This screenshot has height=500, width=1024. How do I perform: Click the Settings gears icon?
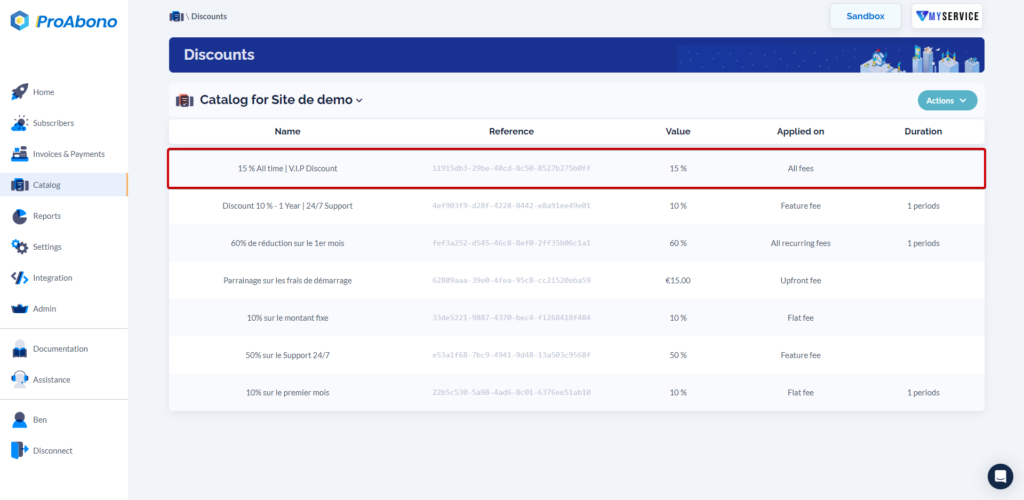pos(20,247)
